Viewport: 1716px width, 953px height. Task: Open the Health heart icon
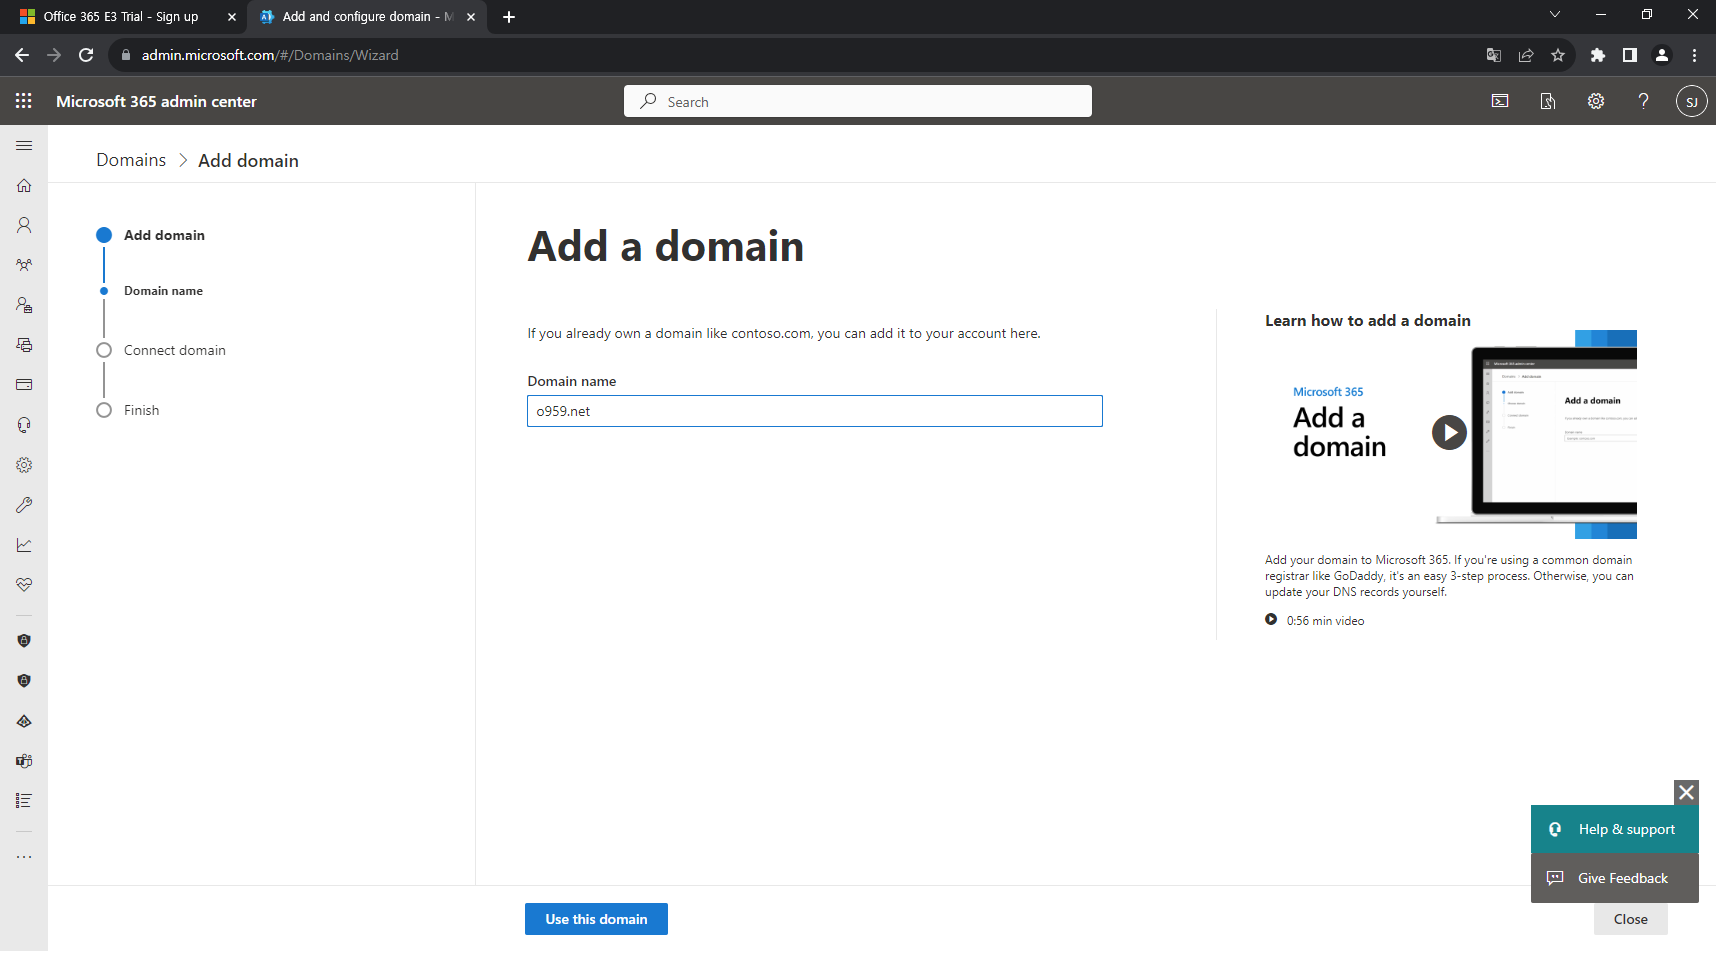point(24,585)
